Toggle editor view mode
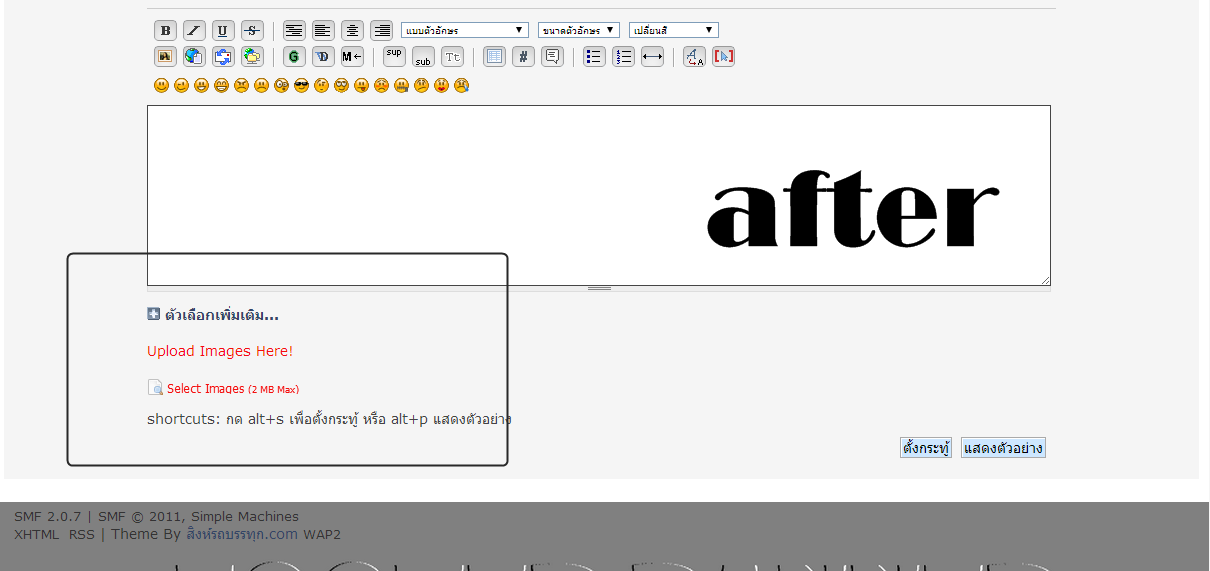 click(723, 56)
